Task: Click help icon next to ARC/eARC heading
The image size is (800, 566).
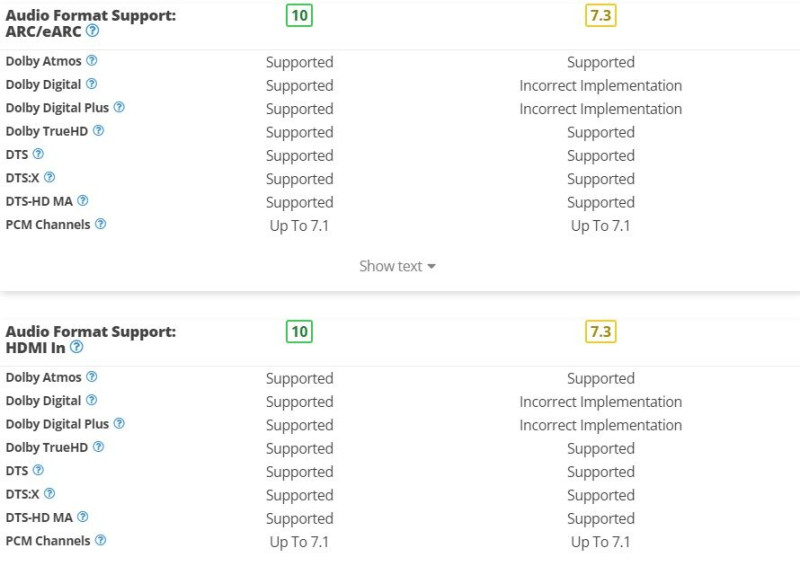Action: coord(92,31)
